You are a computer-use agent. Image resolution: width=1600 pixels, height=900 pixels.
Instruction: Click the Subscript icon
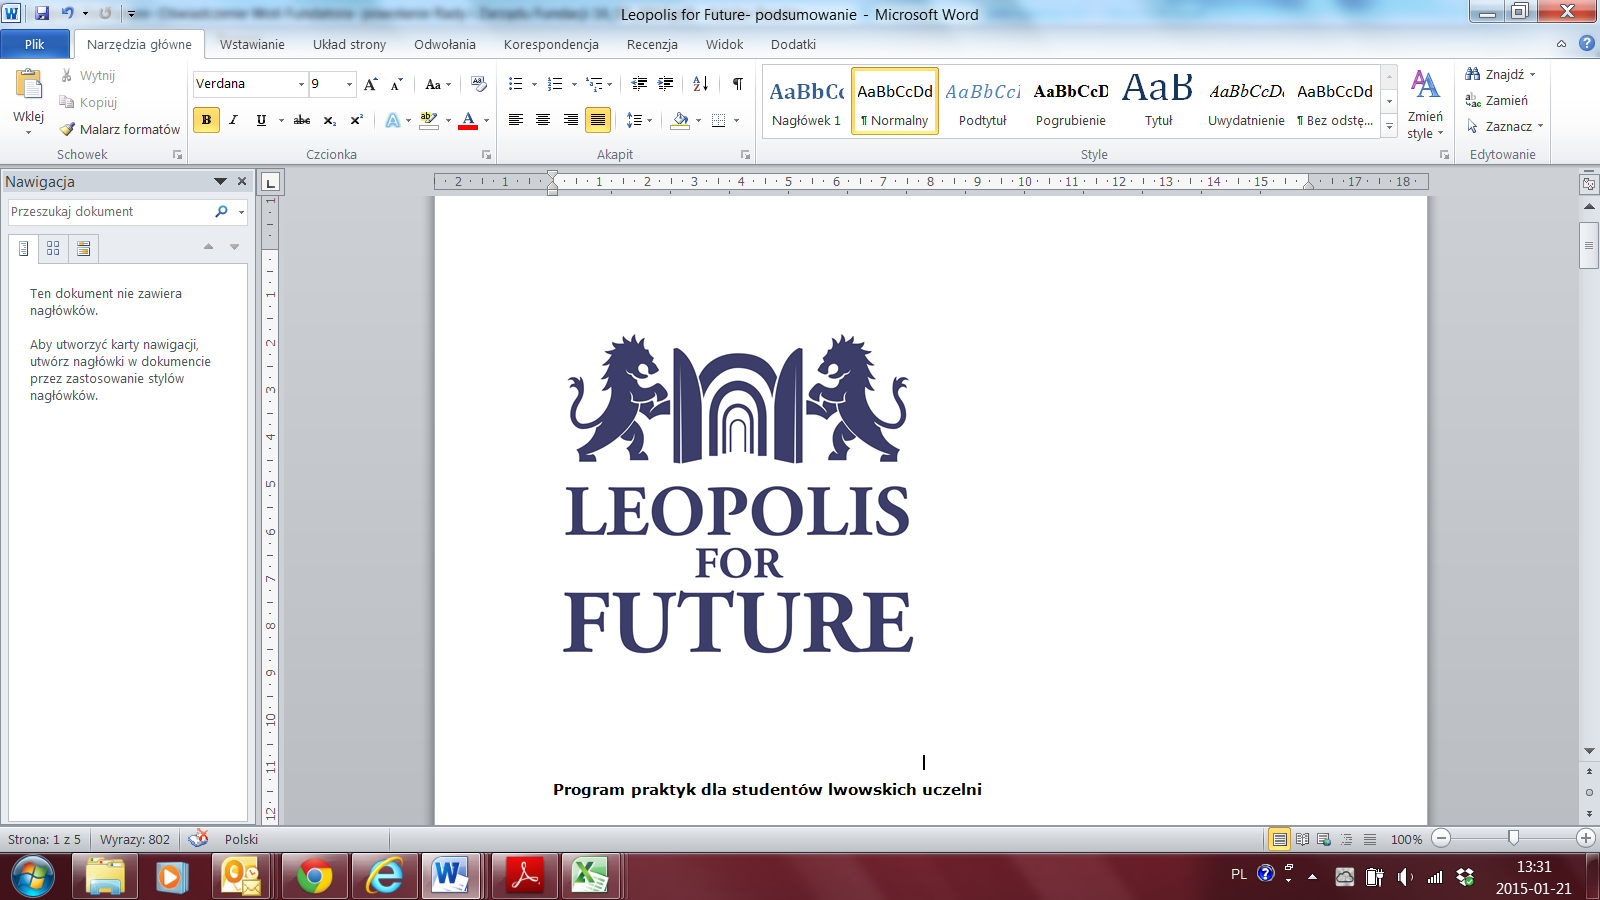[x=330, y=120]
